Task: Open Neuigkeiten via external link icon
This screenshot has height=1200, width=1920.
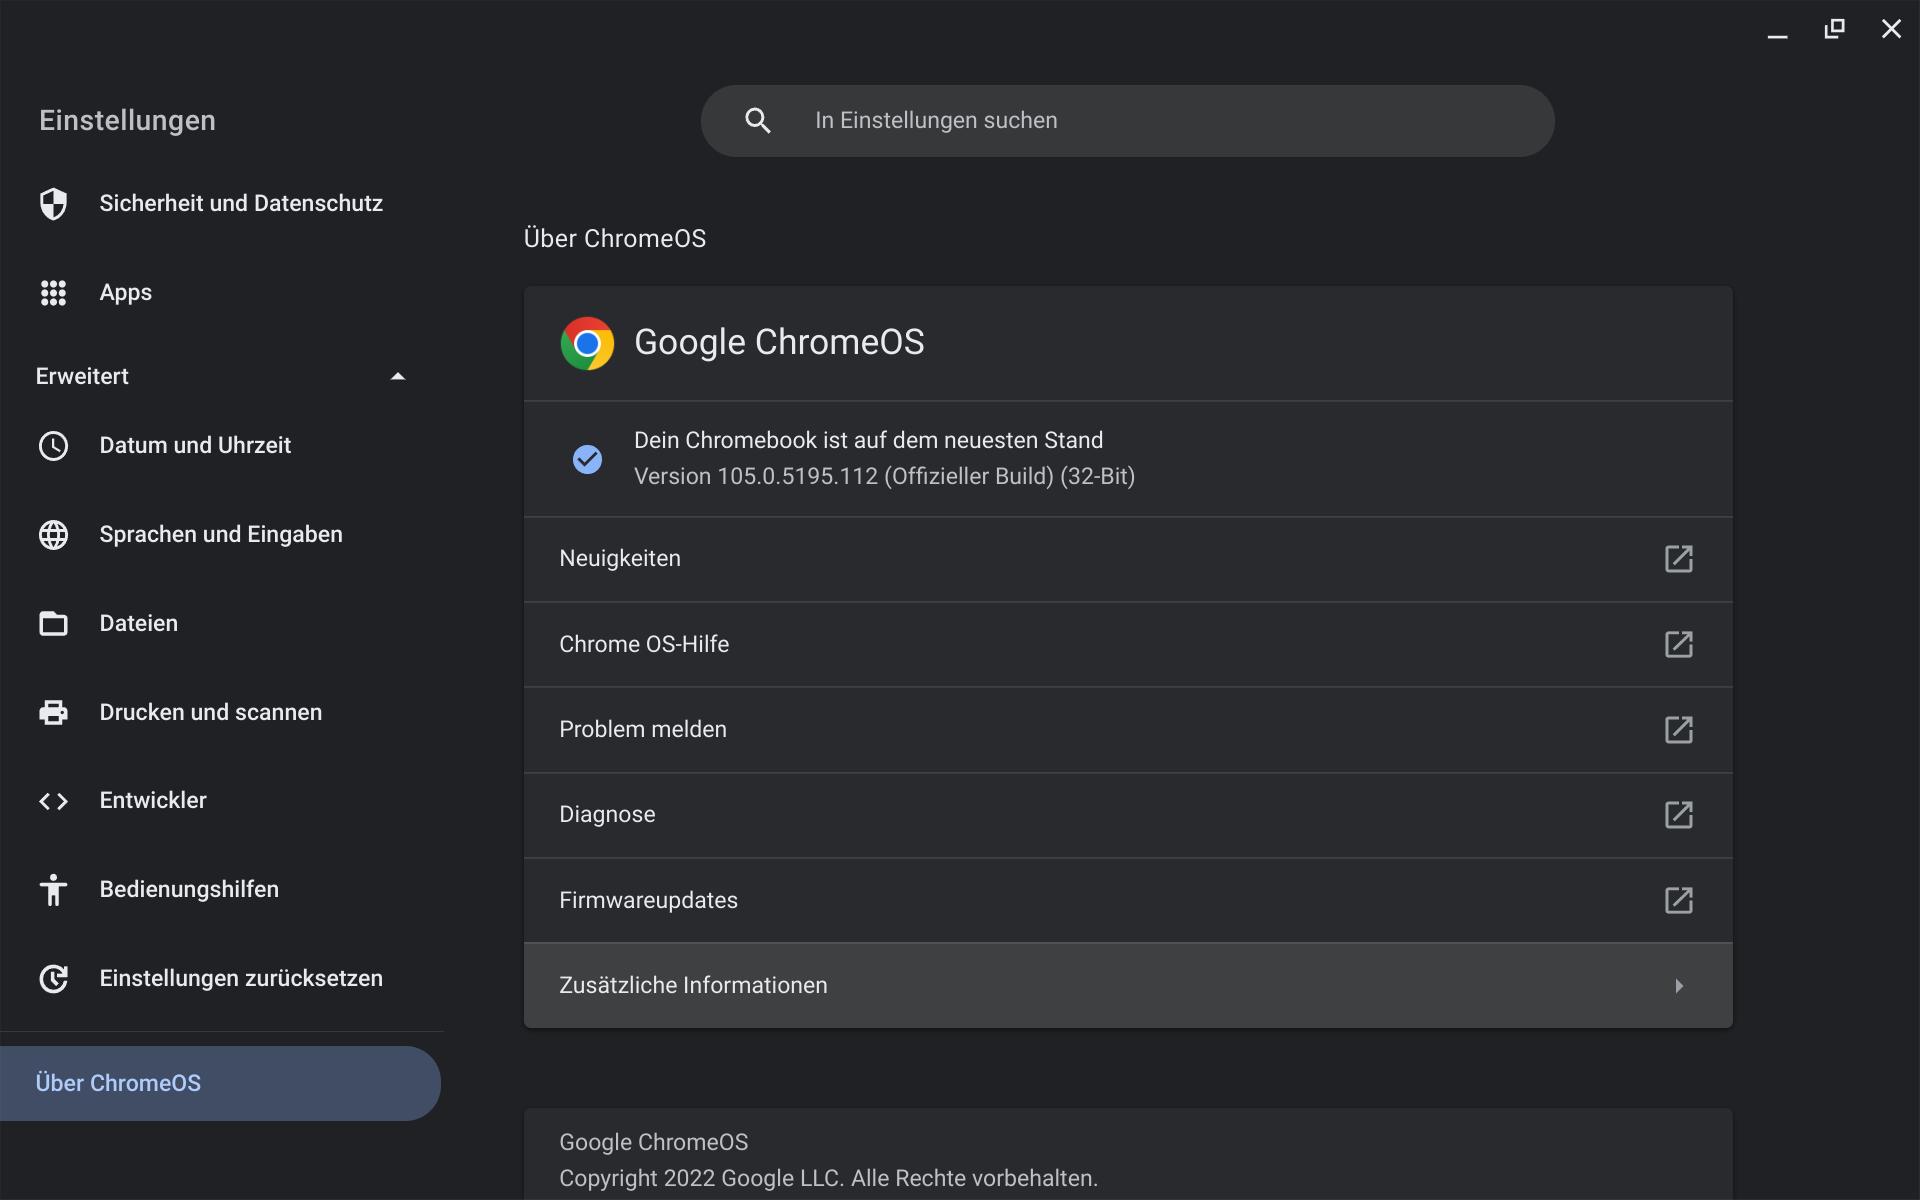Action: pos(1678,559)
